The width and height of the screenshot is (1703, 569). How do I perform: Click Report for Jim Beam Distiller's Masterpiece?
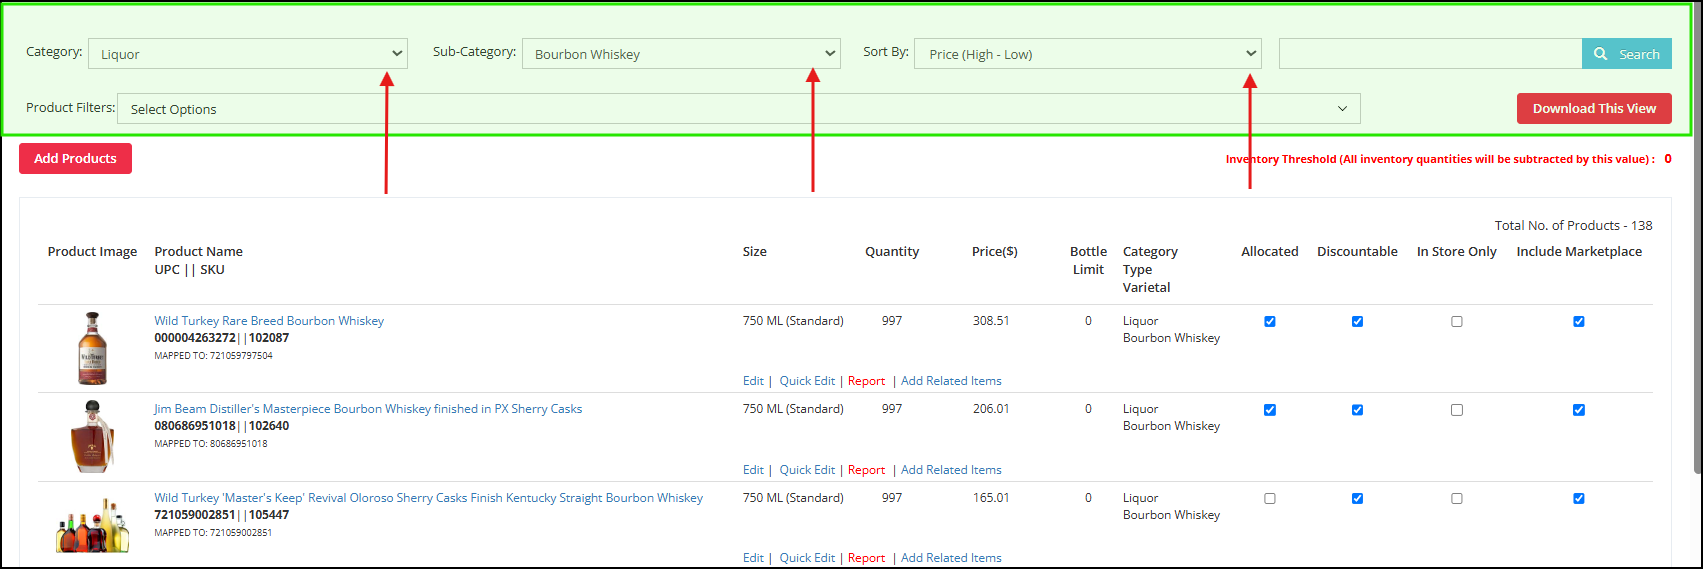866,470
